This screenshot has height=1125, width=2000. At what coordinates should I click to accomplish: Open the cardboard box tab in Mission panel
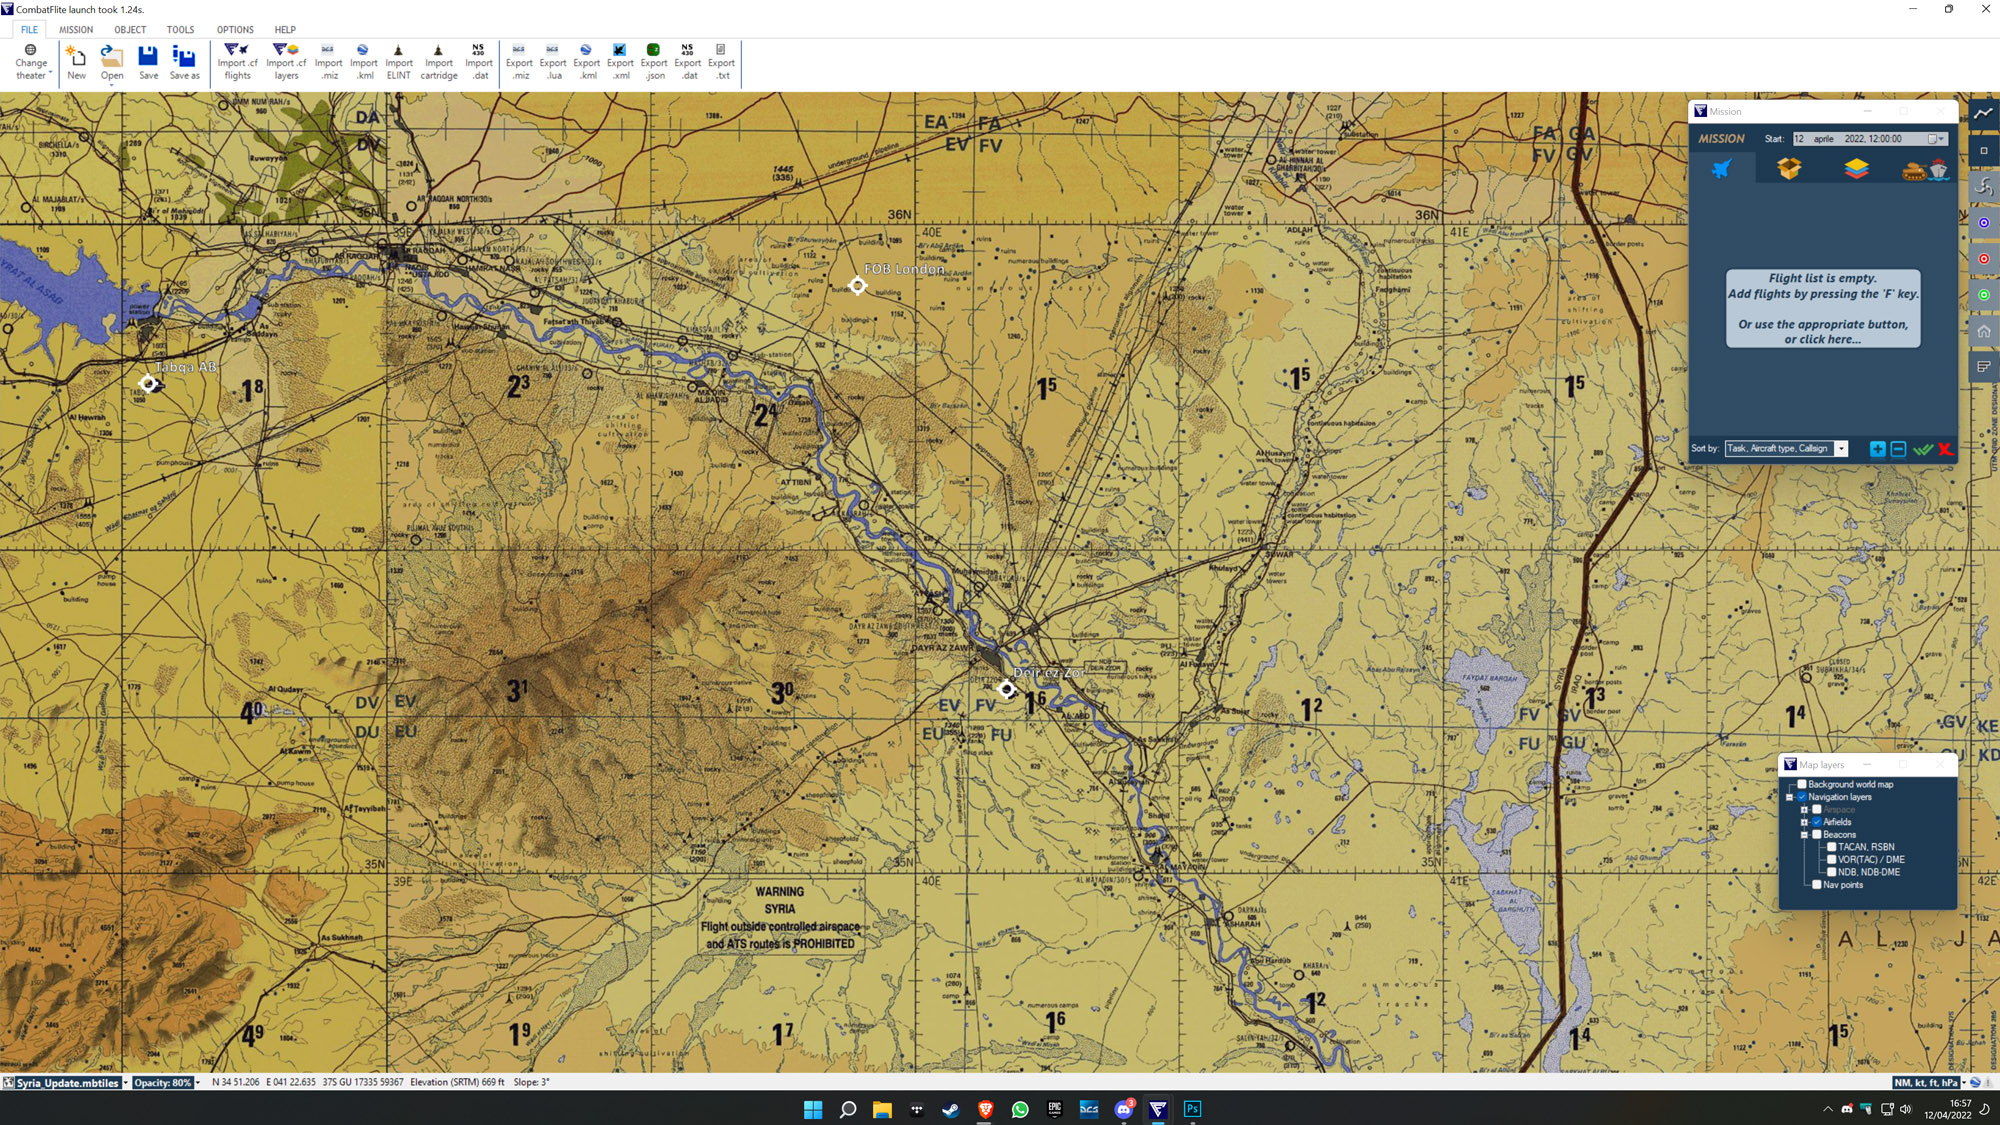1789,169
